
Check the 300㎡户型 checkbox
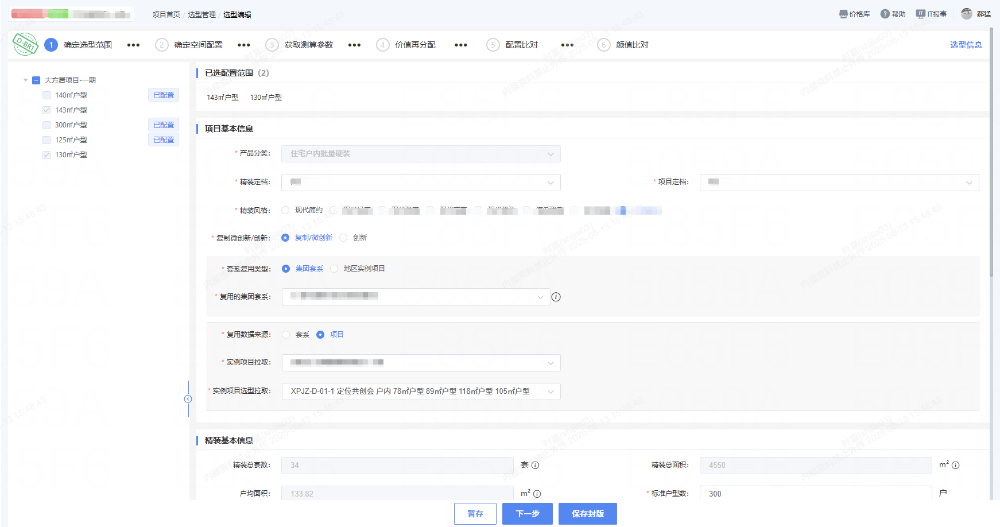pos(46,125)
